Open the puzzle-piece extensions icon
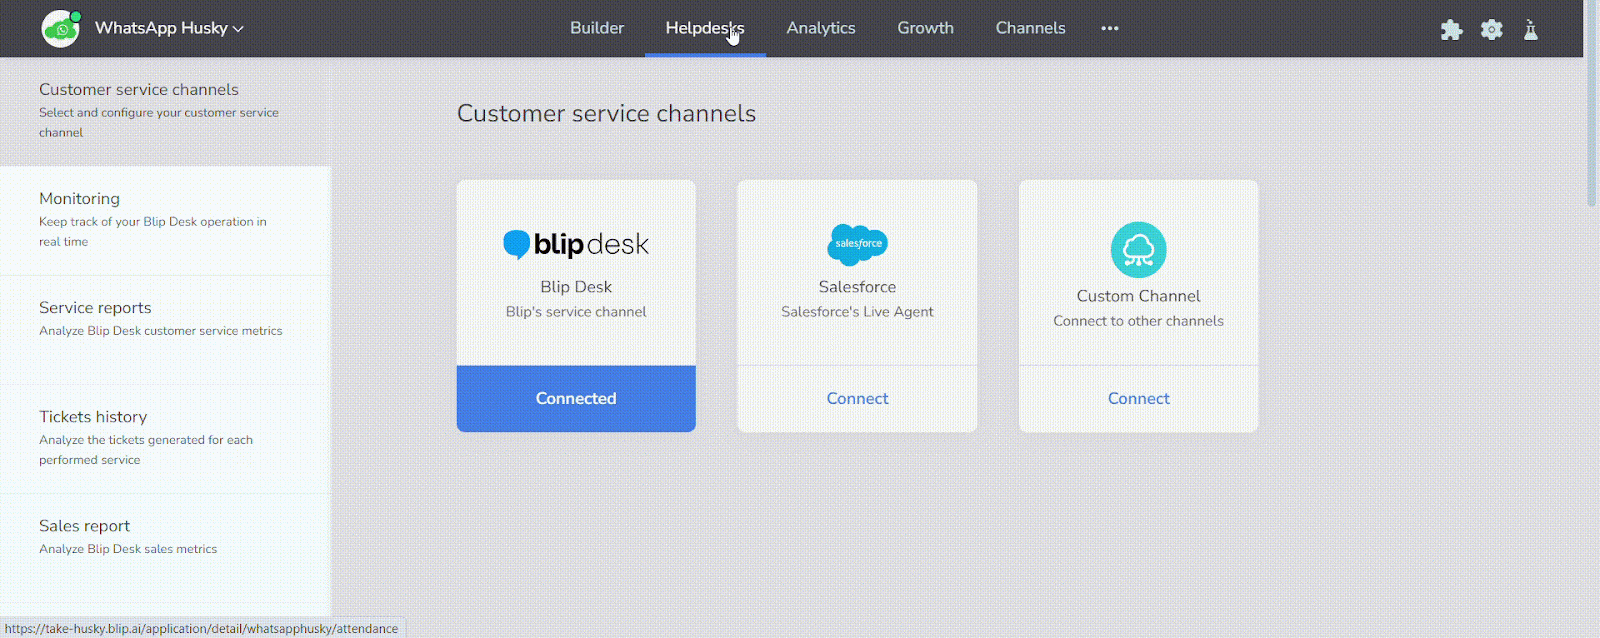 coord(1451,30)
